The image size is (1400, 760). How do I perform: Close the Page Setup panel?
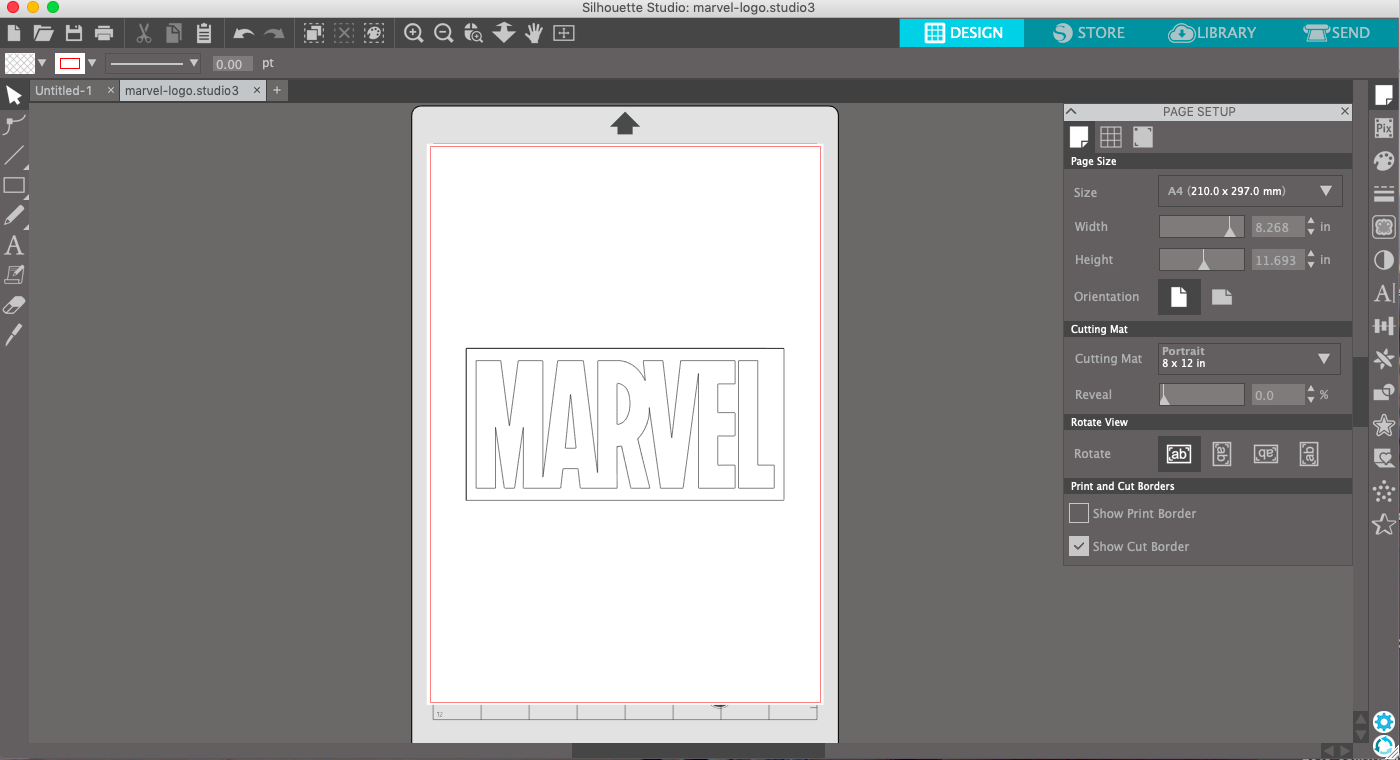click(x=1345, y=112)
